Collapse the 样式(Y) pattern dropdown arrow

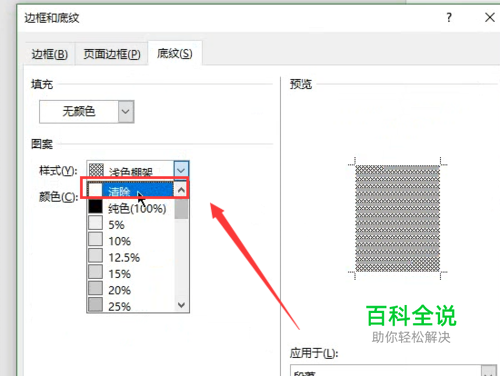[181, 170]
